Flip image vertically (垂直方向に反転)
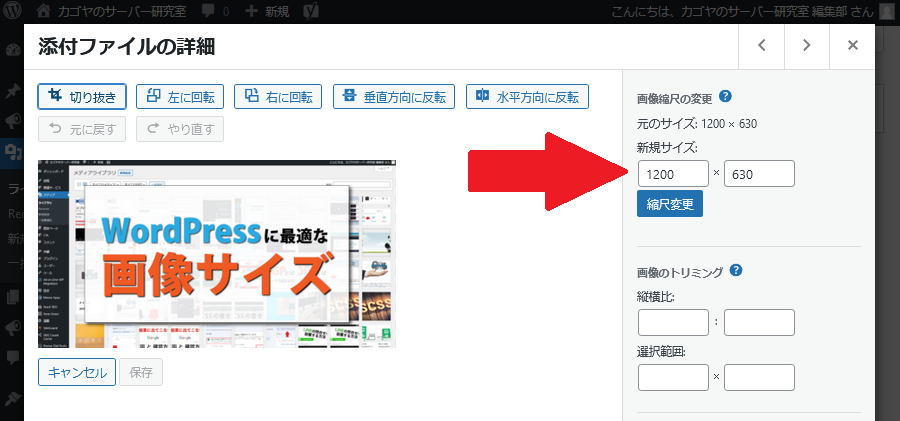 coord(394,97)
